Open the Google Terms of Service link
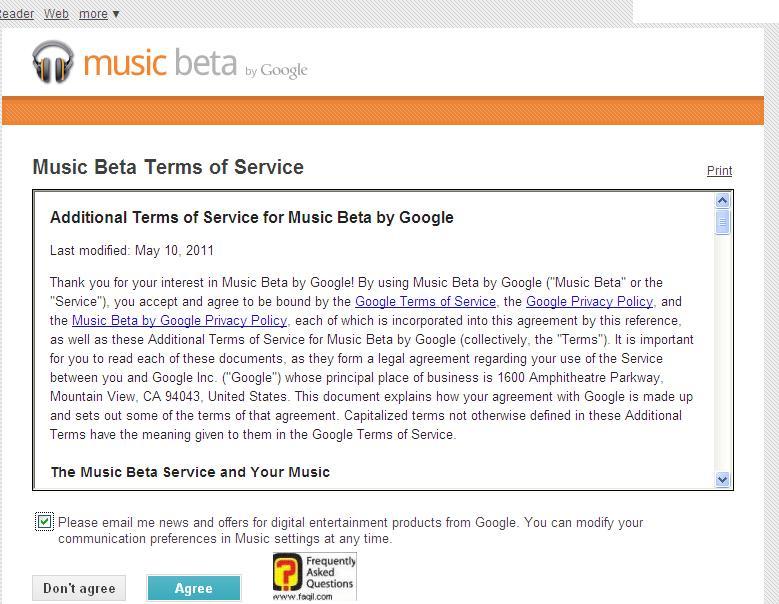This screenshot has width=779, height=604. point(425,301)
